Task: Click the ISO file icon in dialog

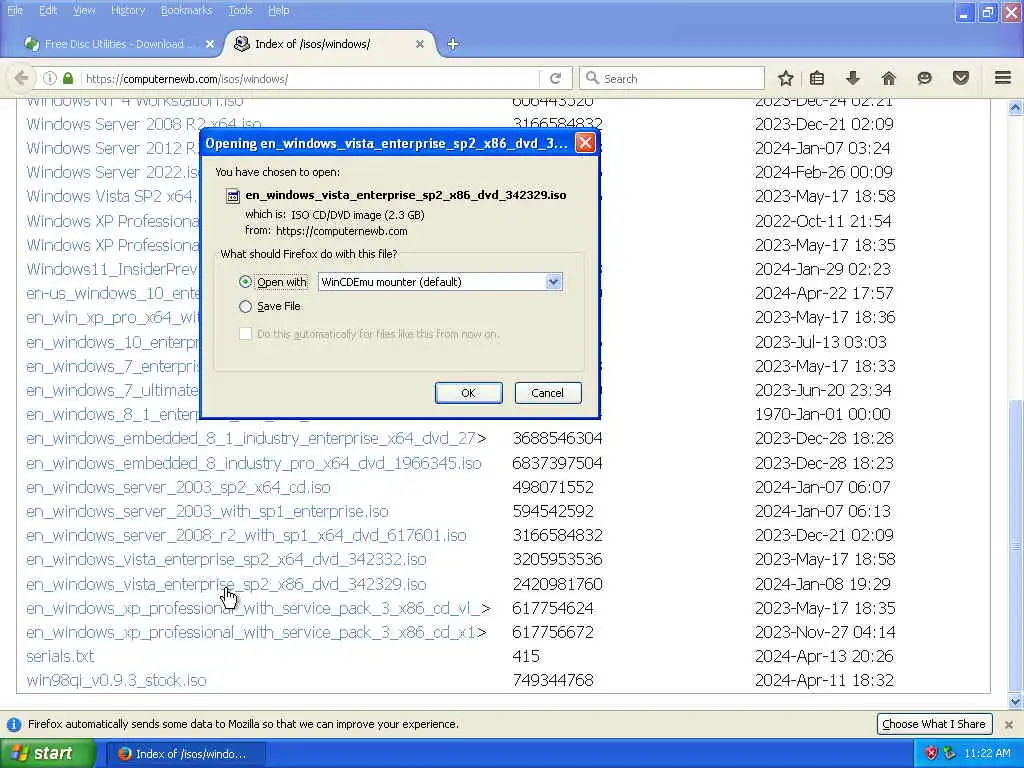Action: (x=232, y=195)
